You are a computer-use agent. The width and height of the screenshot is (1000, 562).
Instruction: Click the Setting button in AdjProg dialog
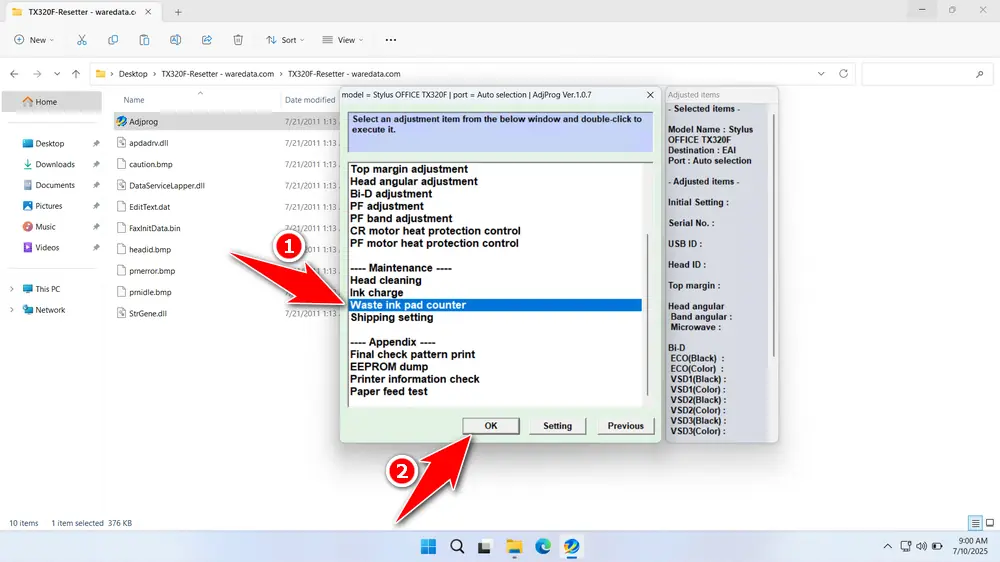557,426
